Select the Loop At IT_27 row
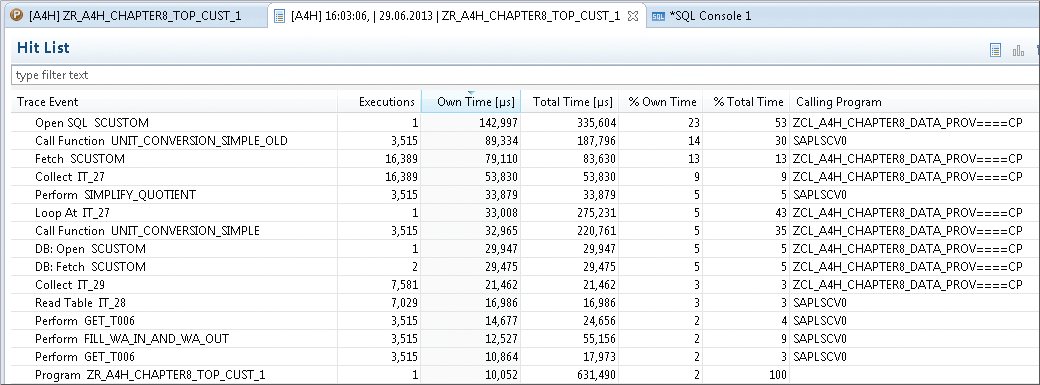The width and height of the screenshot is (1040, 385). (x=520, y=212)
